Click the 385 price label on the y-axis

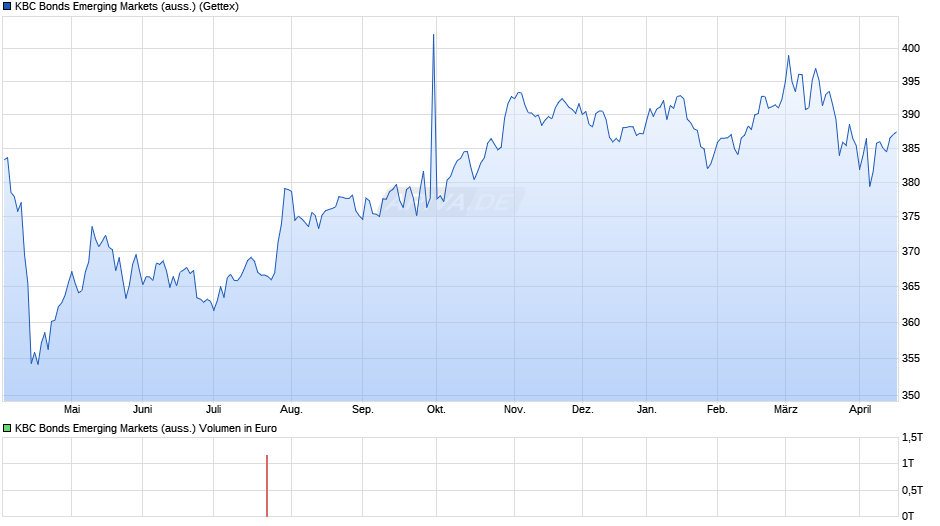(911, 148)
